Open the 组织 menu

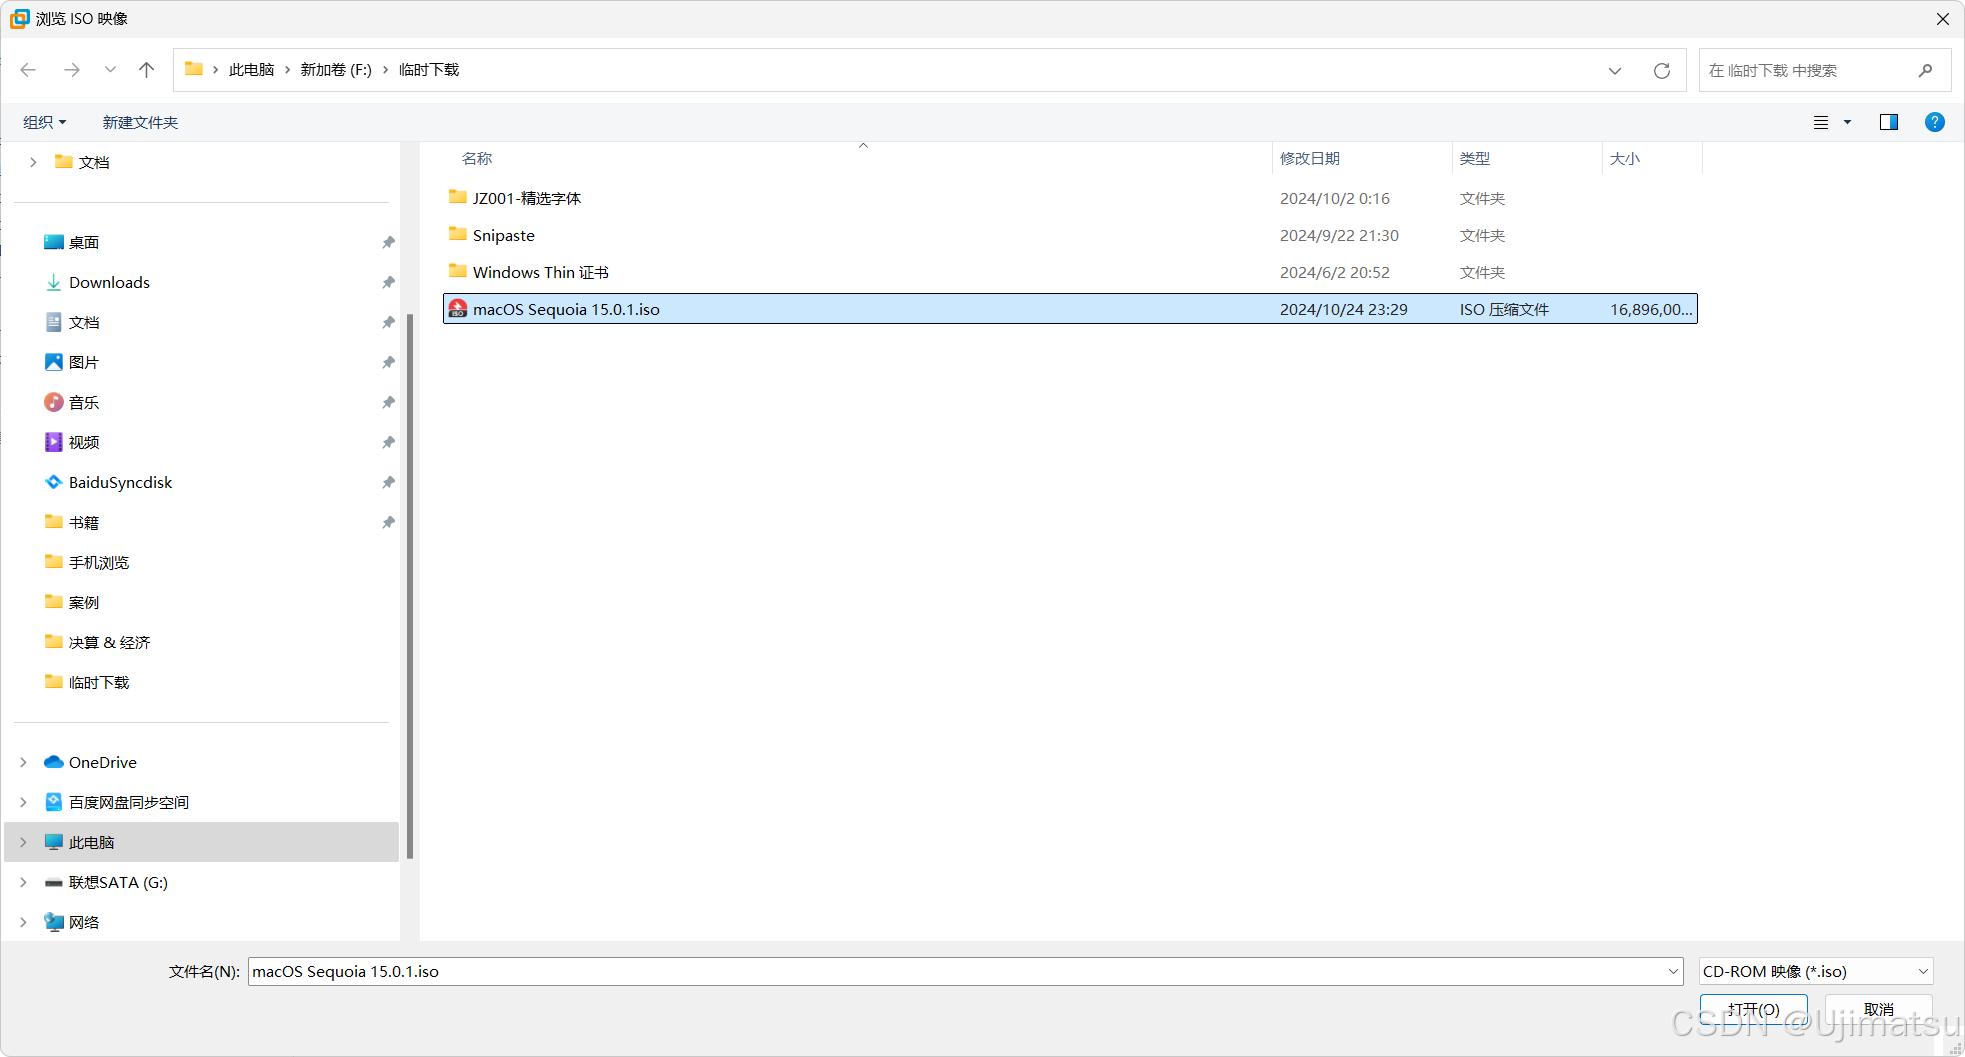point(45,122)
